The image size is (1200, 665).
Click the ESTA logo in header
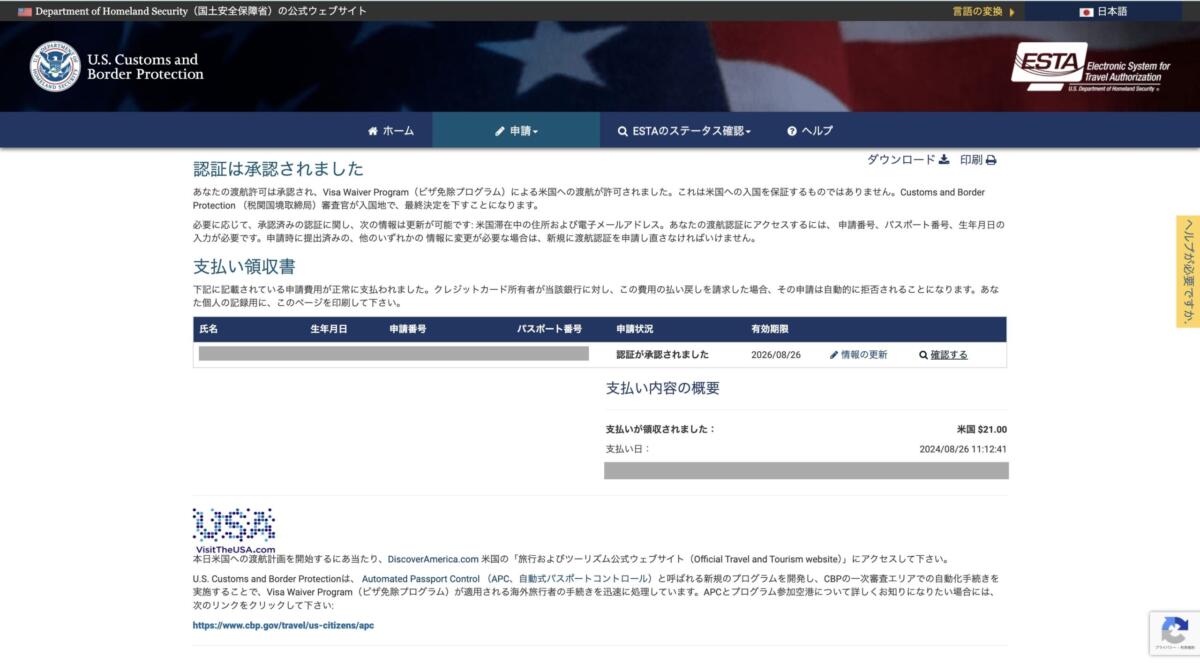point(1091,67)
